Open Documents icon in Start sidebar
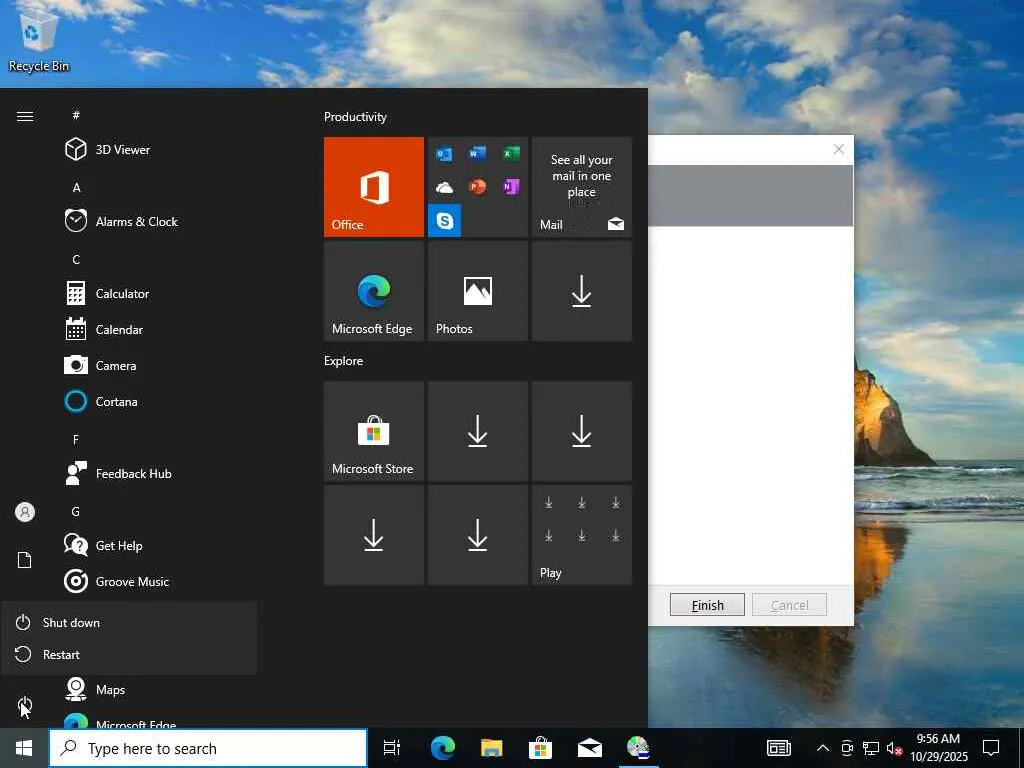The width and height of the screenshot is (1024, 768). click(25, 560)
